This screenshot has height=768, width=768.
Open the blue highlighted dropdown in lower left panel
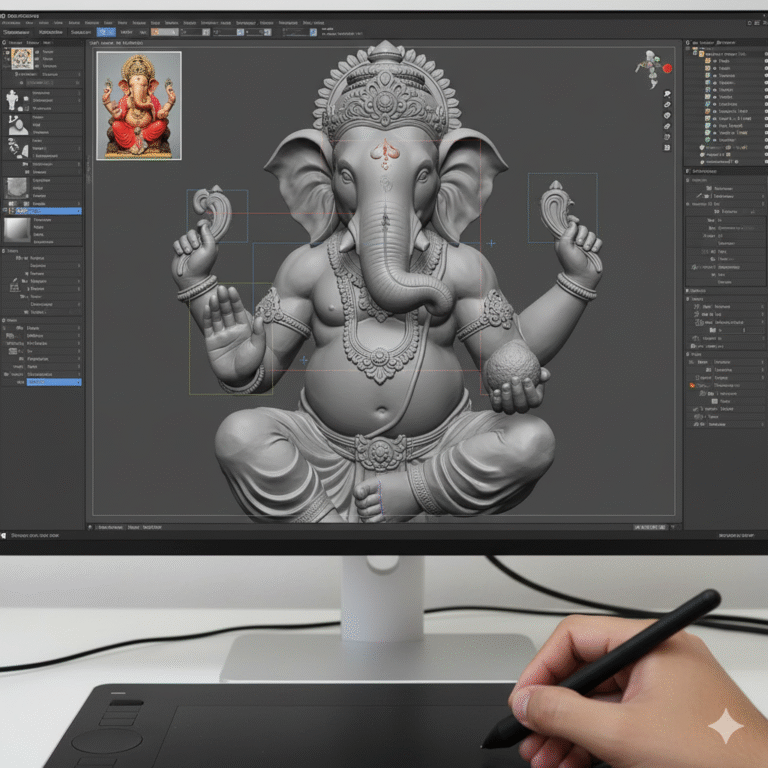(54, 382)
